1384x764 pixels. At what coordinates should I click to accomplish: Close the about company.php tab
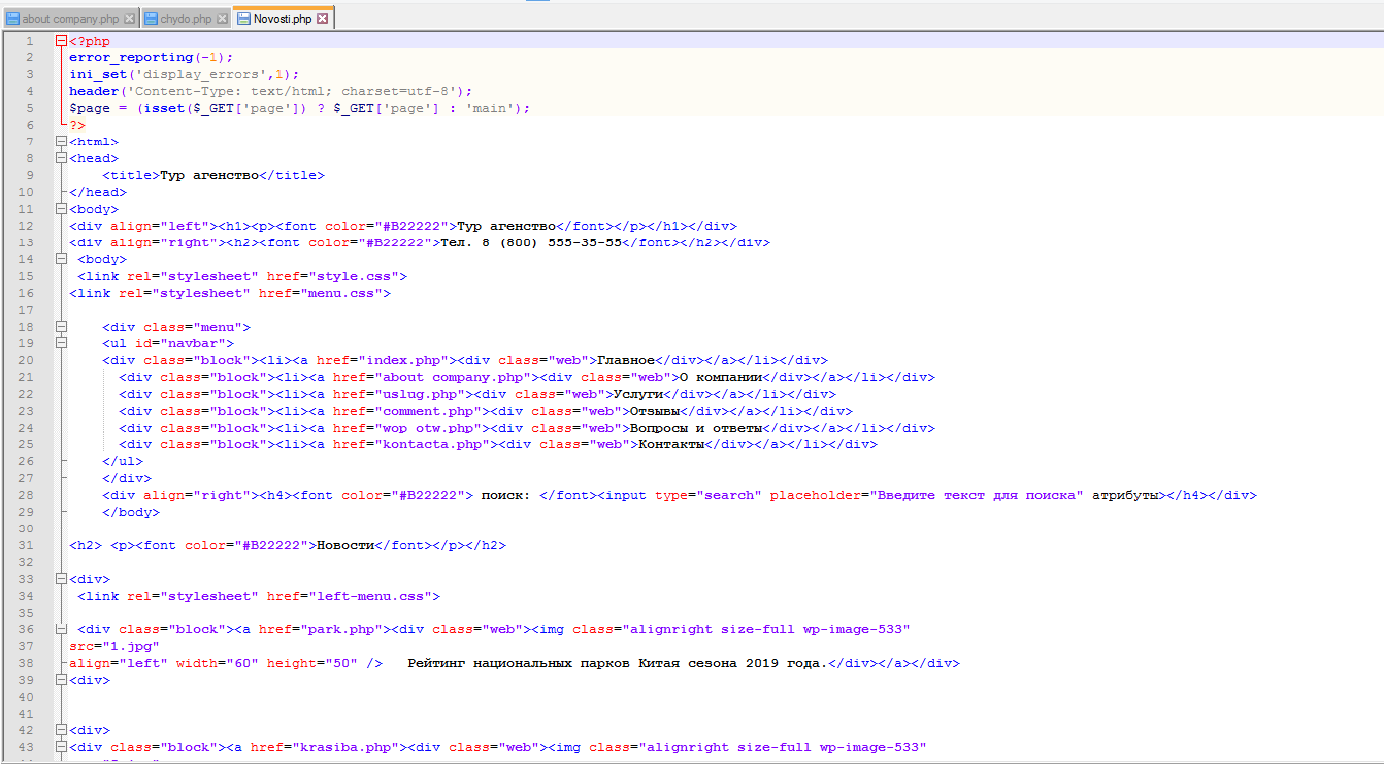[130, 19]
